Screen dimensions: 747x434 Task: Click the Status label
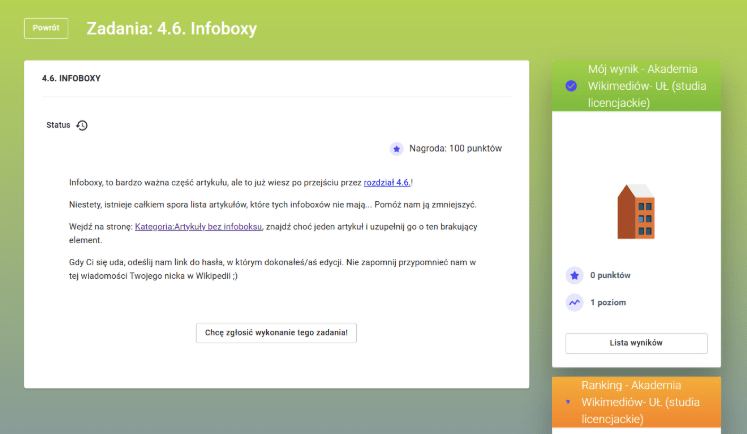click(58, 125)
